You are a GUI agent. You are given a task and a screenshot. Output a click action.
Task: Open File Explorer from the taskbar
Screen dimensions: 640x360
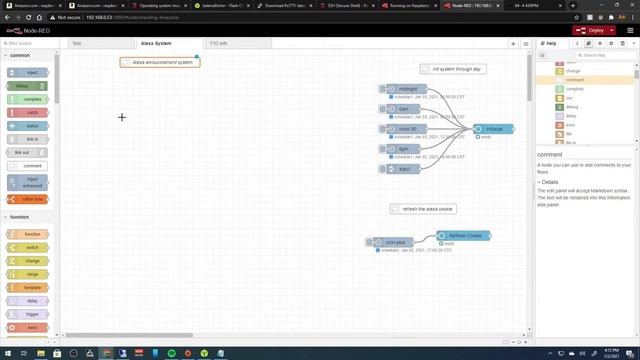41,353
